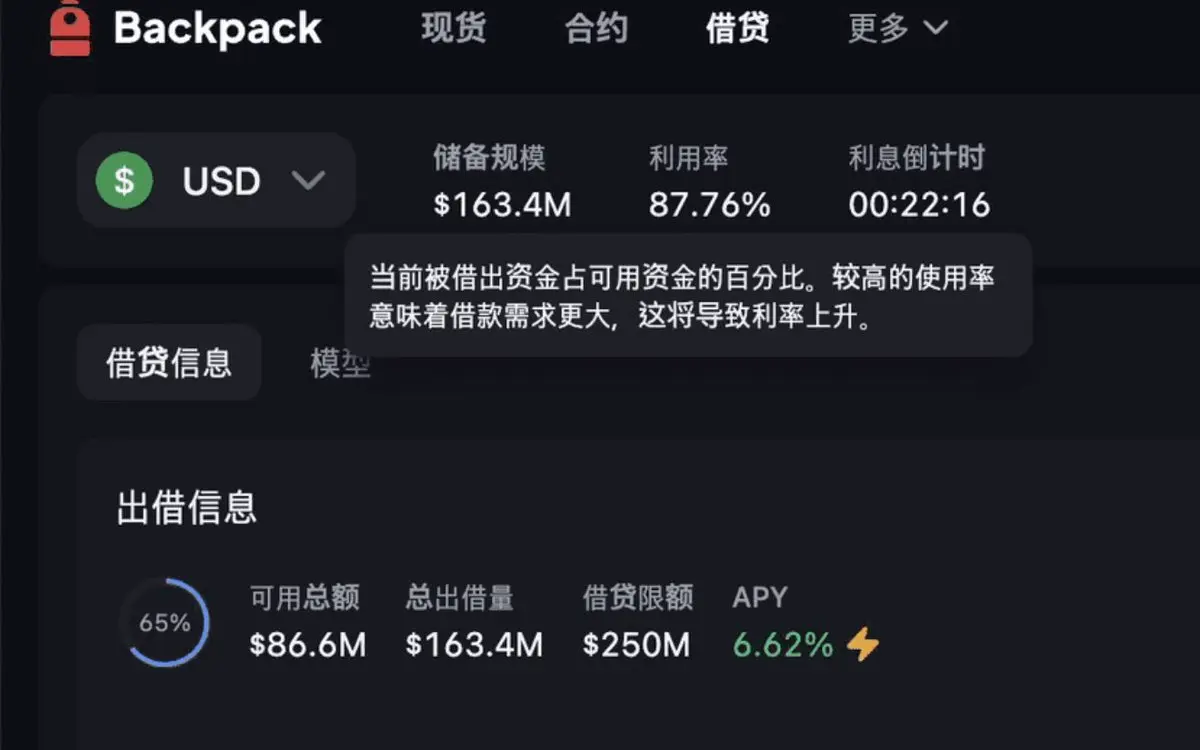The height and width of the screenshot is (750, 1200).
Task: Click the 利息倒计时 timer 00:22:16
Action: (x=919, y=205)
